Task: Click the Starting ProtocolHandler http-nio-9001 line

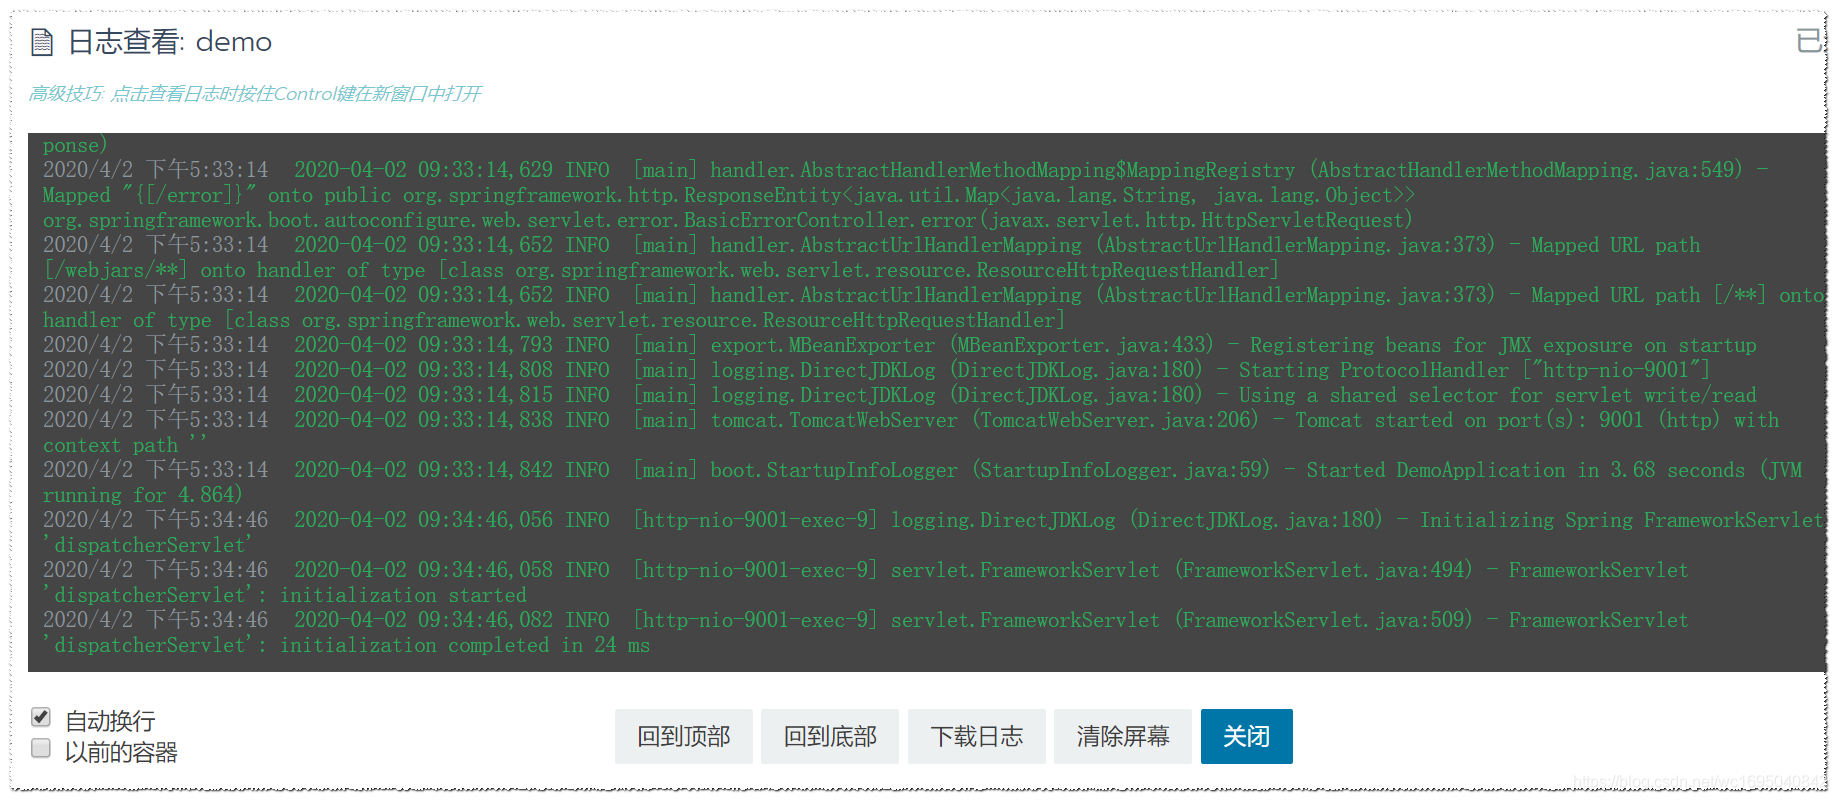Action: 877,370
